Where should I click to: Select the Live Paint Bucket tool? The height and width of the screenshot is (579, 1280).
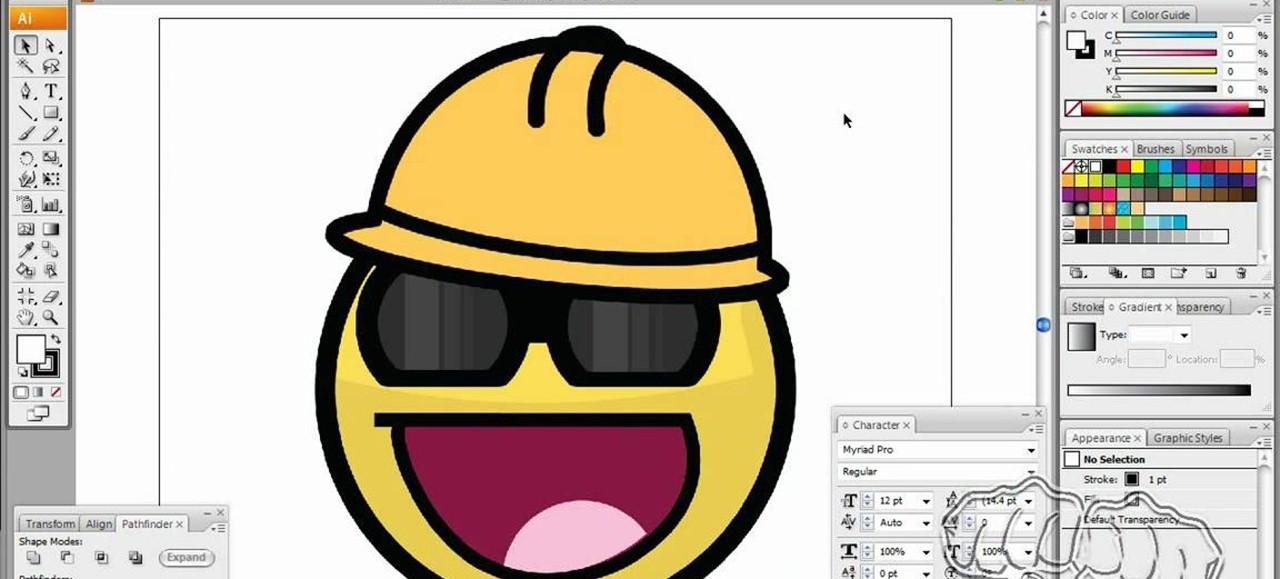(27, 270)
